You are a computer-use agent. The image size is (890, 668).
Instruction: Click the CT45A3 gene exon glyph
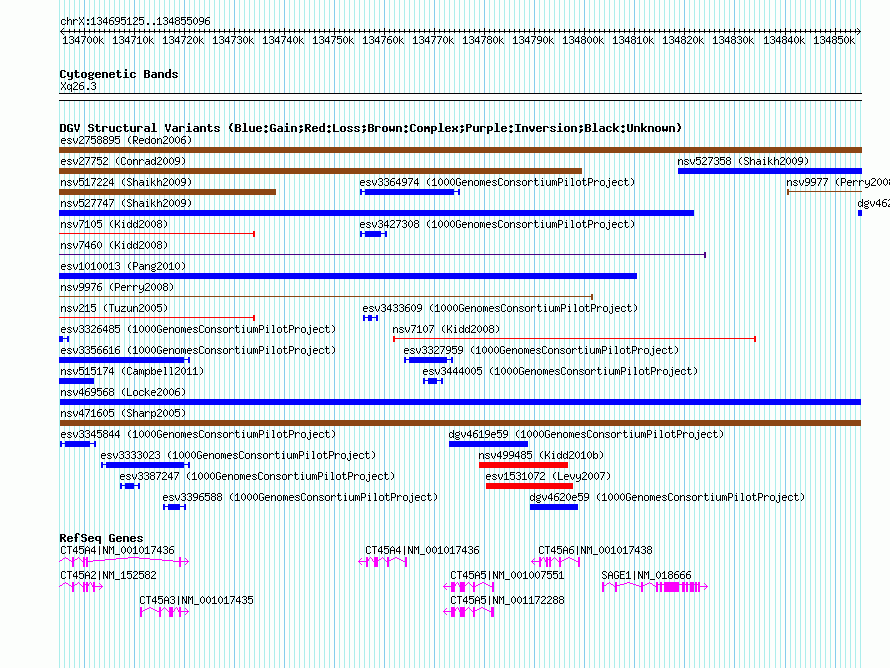point(164,612)
